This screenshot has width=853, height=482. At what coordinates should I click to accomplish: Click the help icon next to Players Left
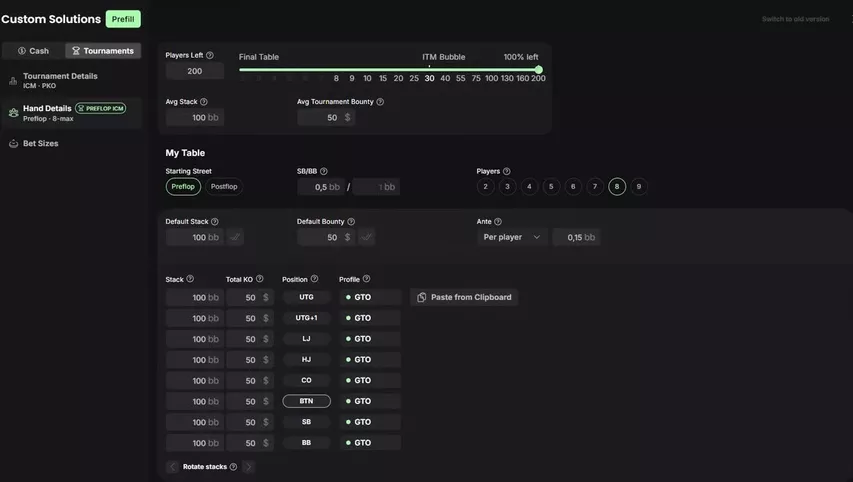[210, 55]
